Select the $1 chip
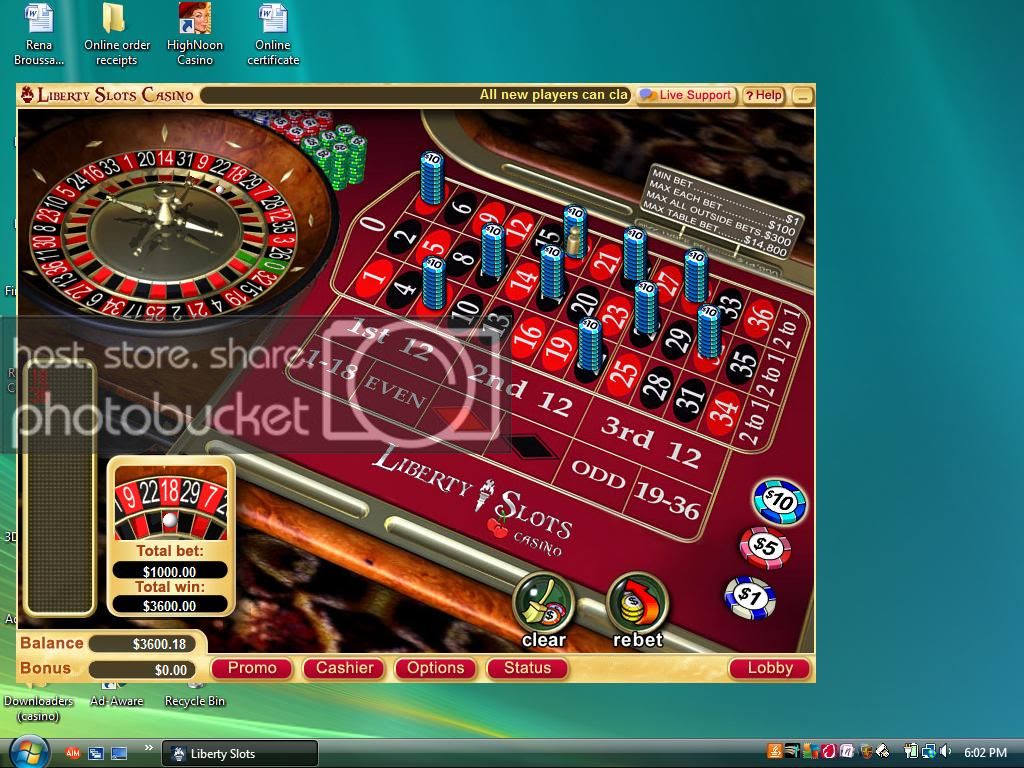1024x768 pixels. 750,596
